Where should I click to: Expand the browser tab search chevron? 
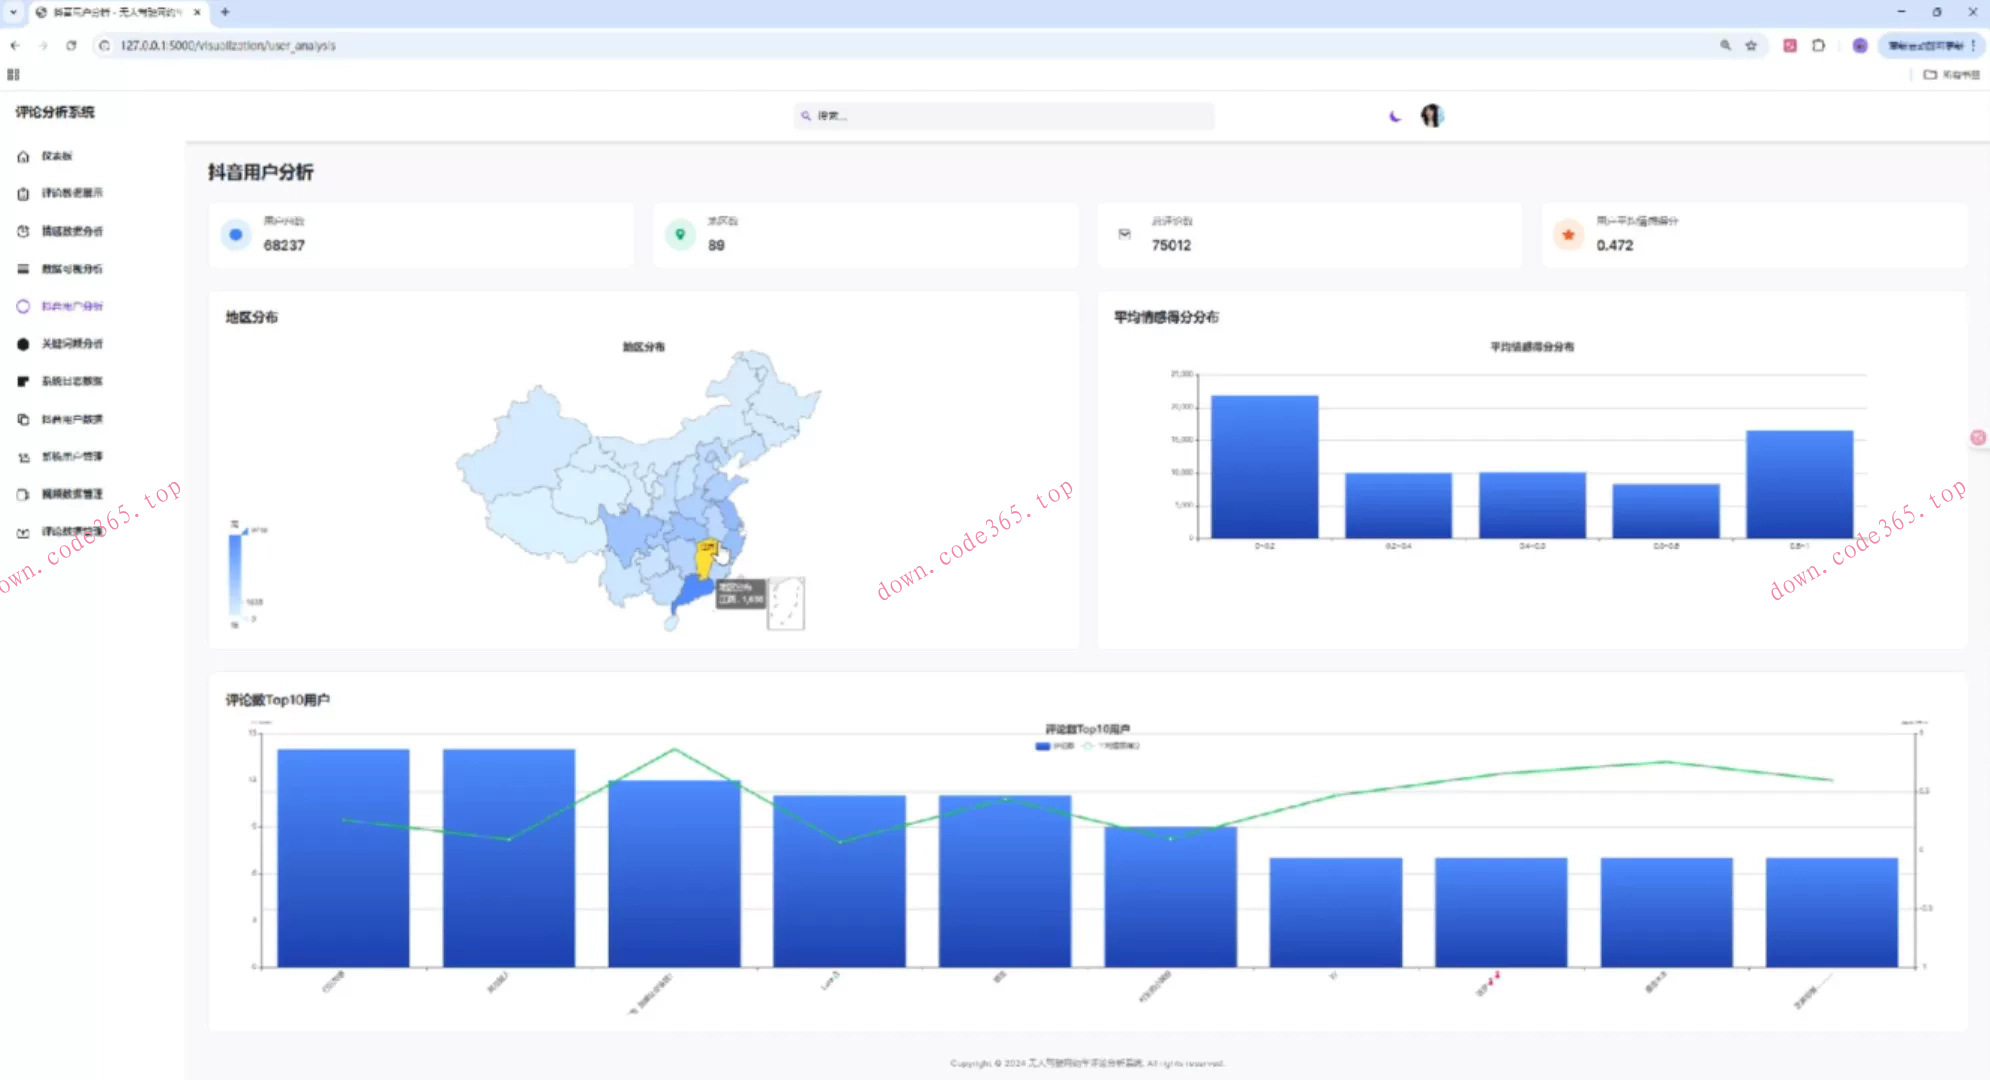pyautogui.click(x=13, y=12)
